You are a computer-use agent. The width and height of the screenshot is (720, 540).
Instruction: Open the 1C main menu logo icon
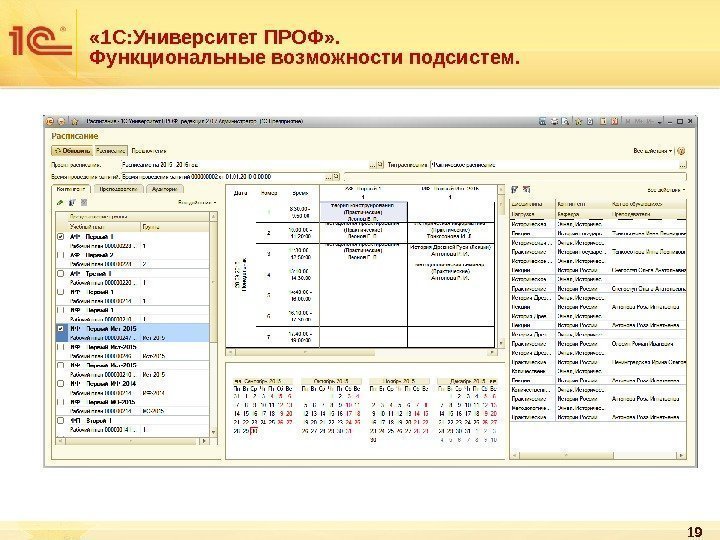pos(50,121)
